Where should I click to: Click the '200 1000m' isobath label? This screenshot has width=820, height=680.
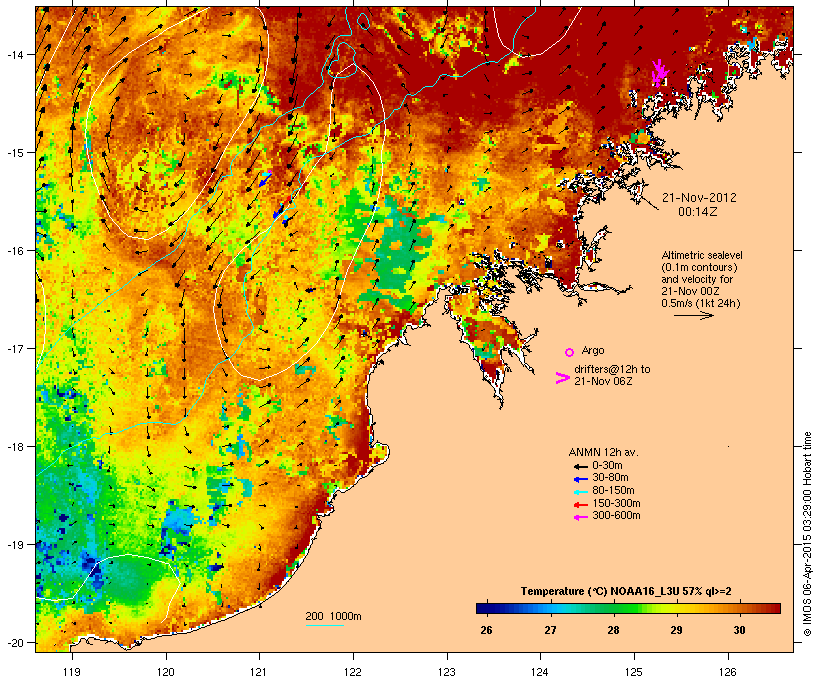[333, 616]
